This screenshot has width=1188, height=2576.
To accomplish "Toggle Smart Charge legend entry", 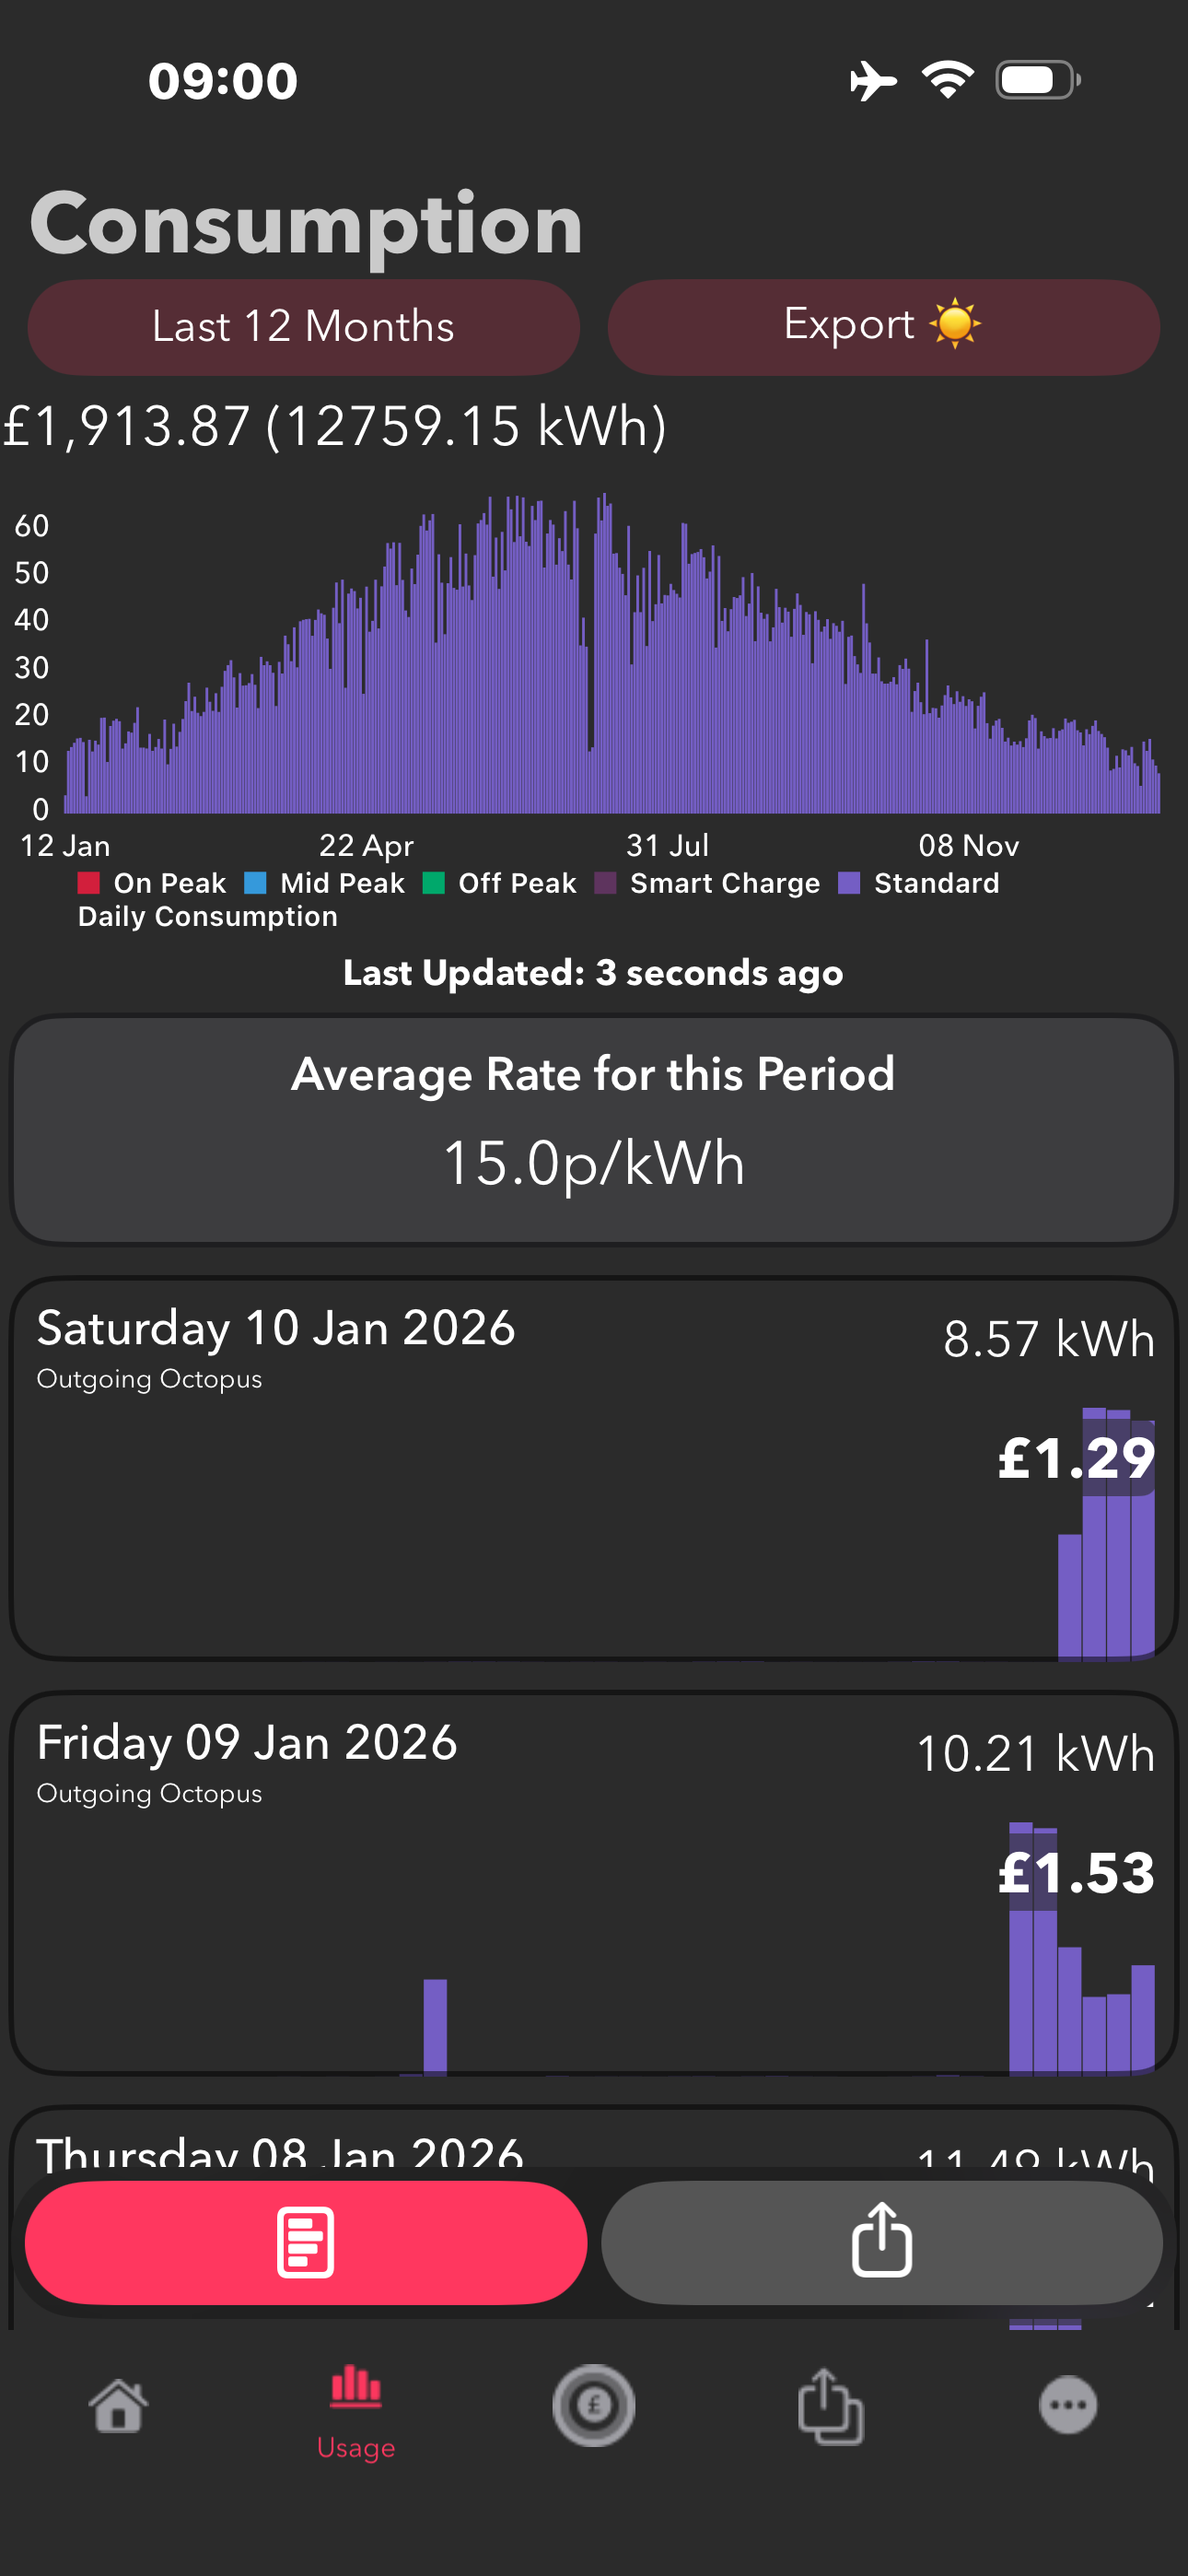I will pyautogui.click(x=707, y=883).
